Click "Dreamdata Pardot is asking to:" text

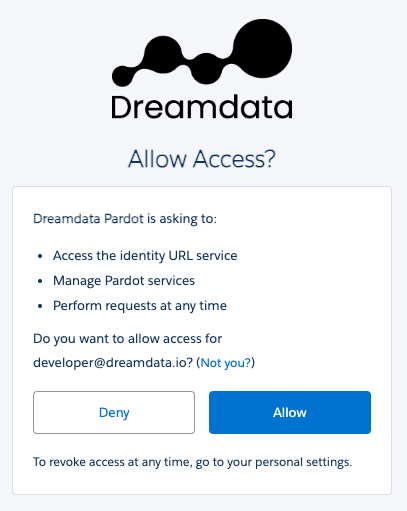(125, 219)
